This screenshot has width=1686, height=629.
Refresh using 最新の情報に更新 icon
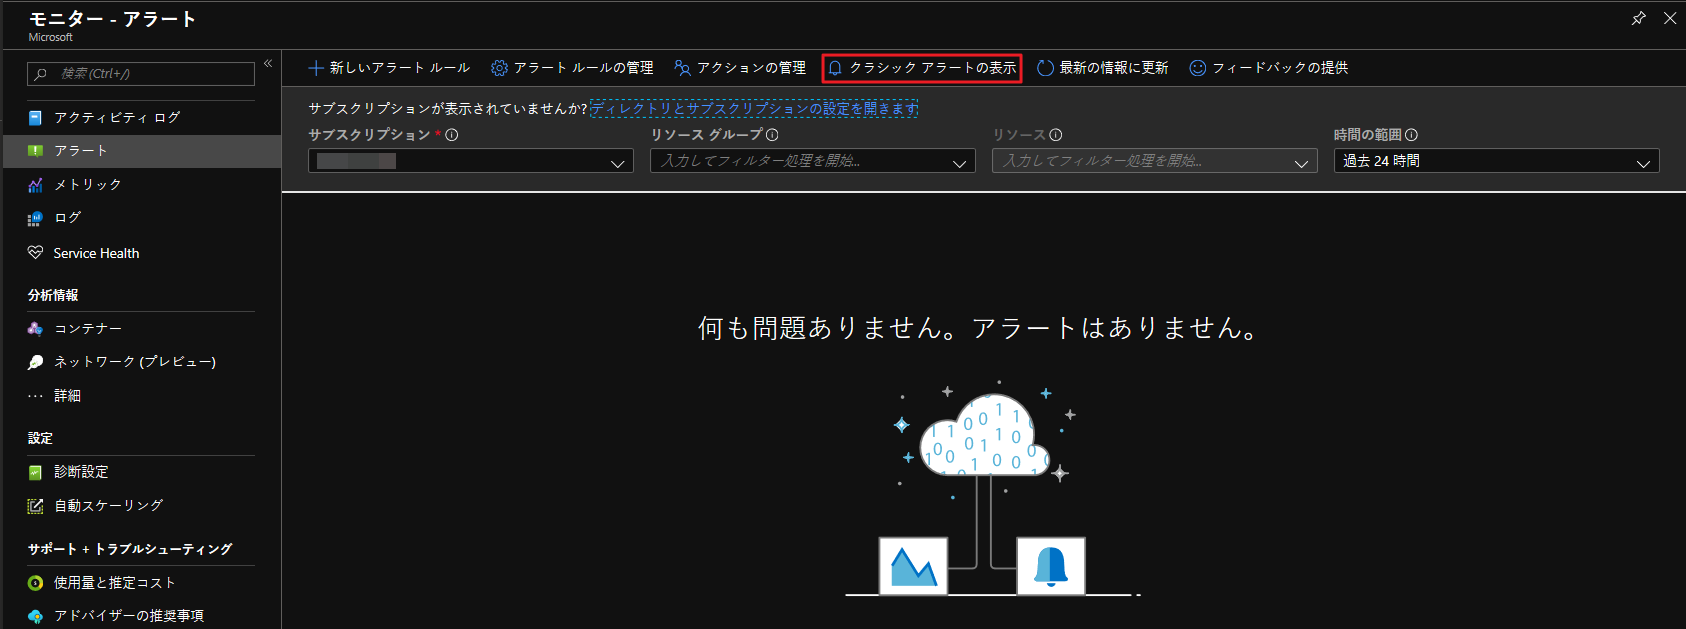click(1045, 68)
